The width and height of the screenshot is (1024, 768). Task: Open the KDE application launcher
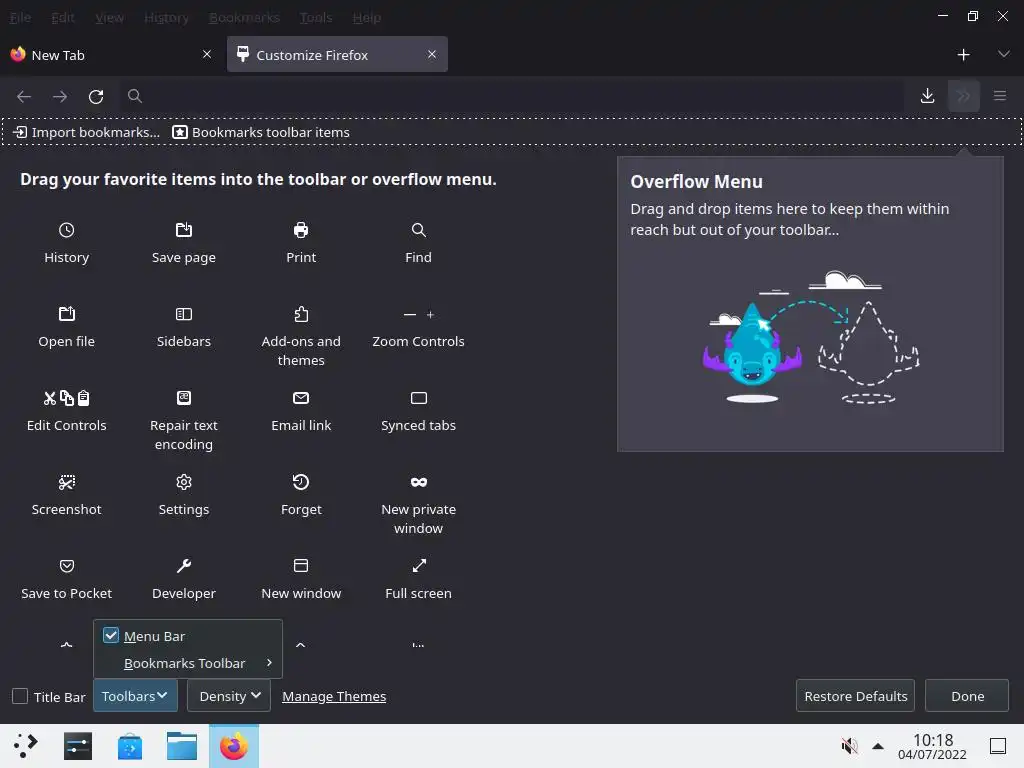25,746
